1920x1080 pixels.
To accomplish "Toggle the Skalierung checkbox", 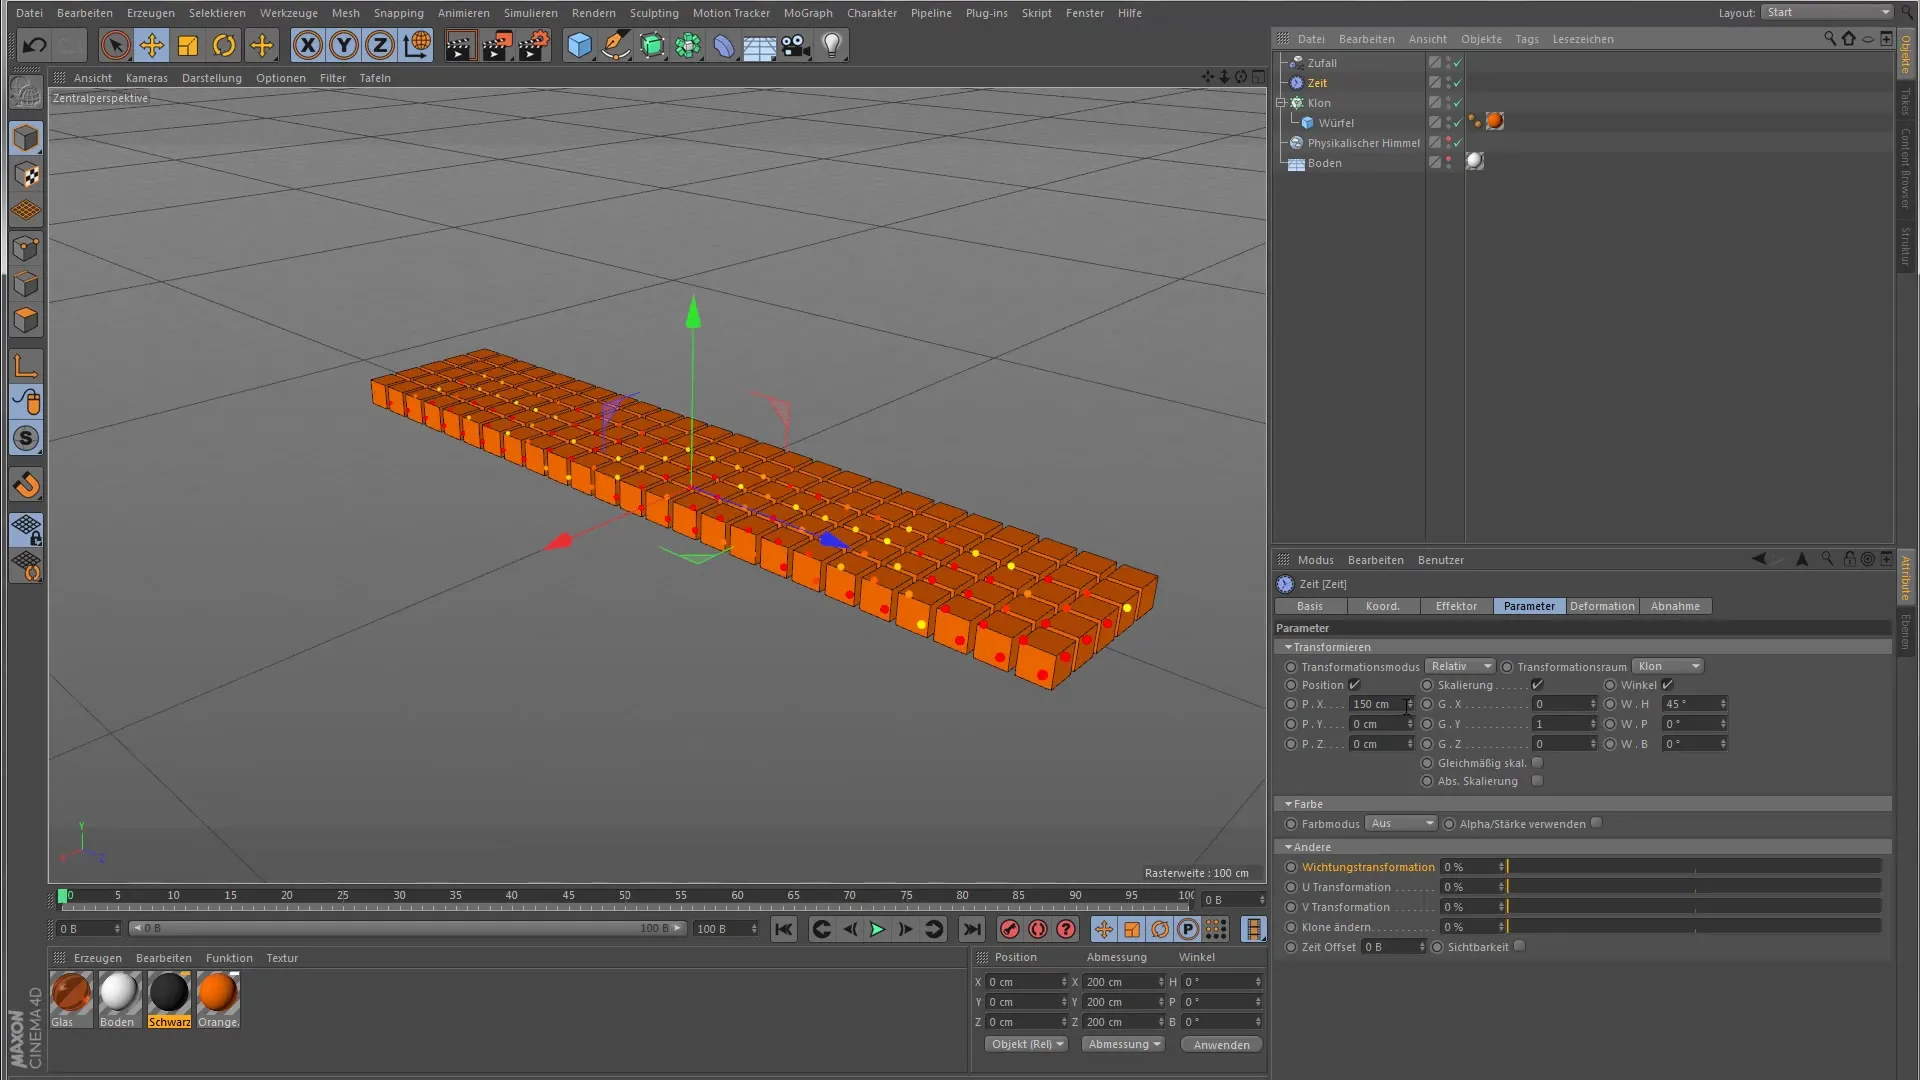I will pyautogui.click(x=1537, y=685).
